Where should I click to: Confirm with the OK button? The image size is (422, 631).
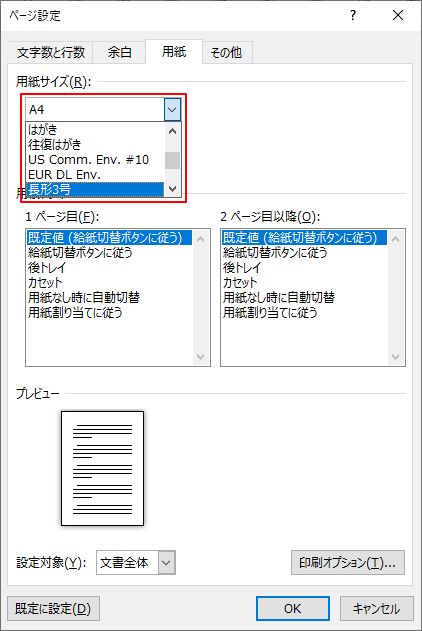coord(292,608)
